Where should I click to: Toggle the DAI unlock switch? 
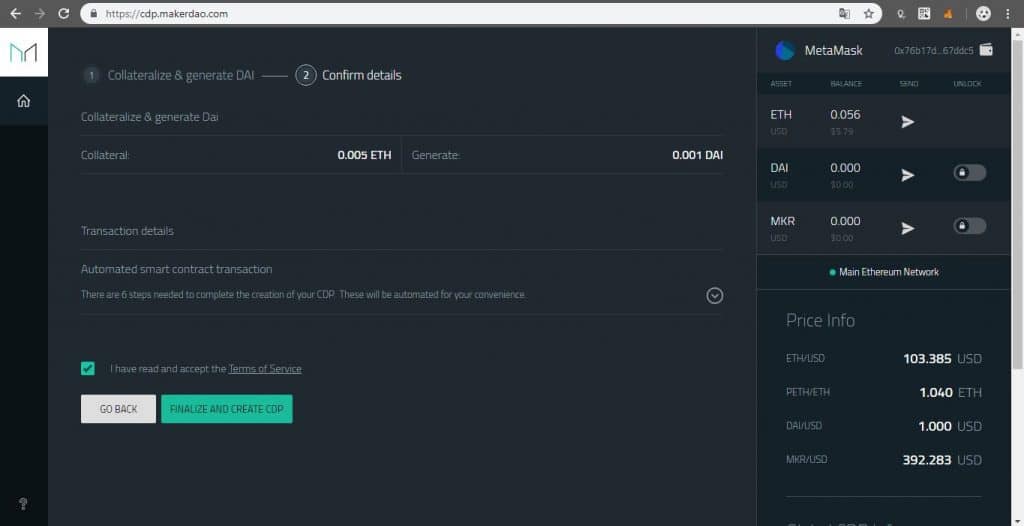tap(969, 173)
